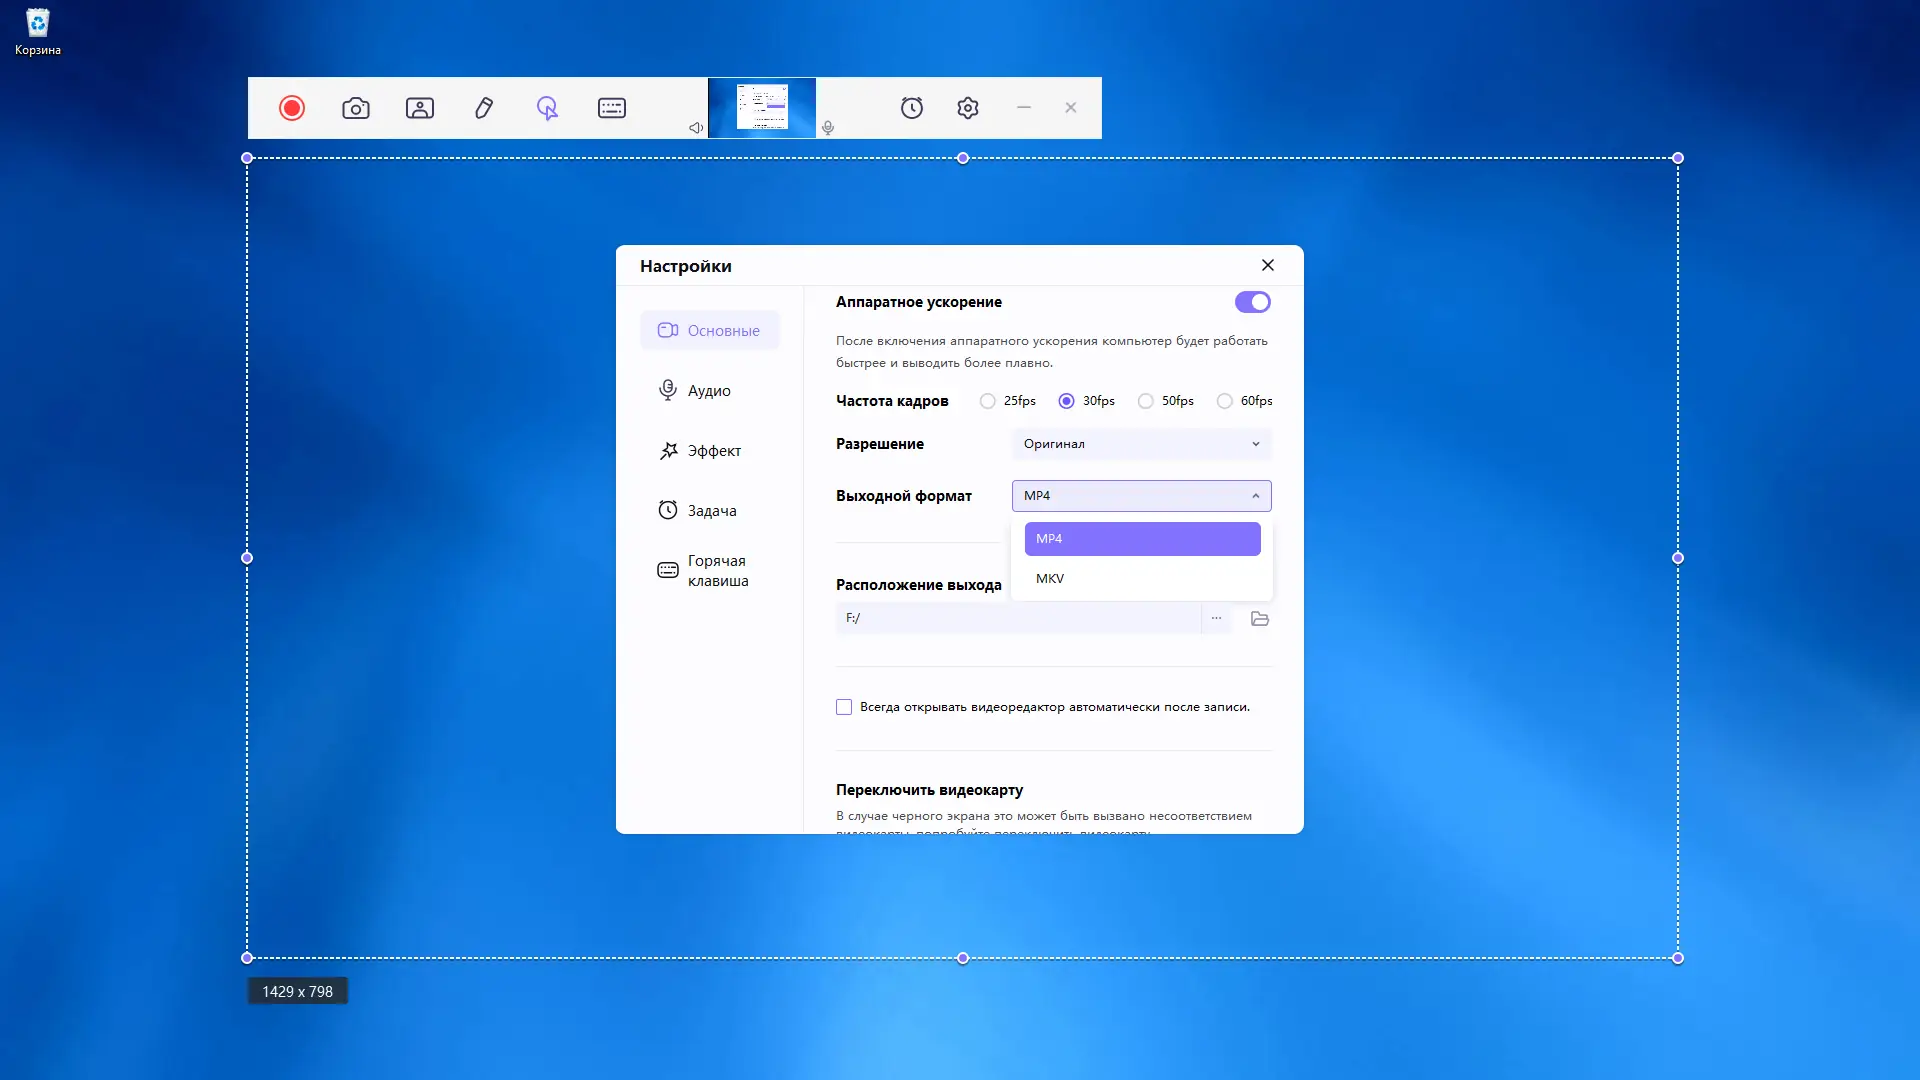Click the camera screenshot icon
1920x1080 pixels.
point(356,108)
